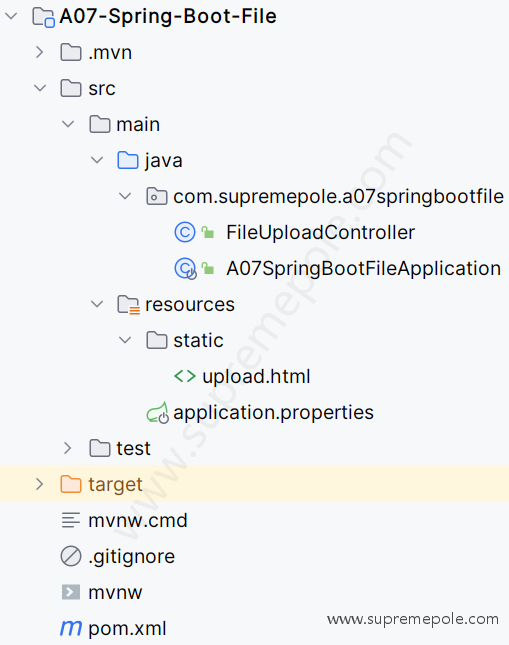509x645 pixels.
Task: Expand the .mvn folder
Action: click(40, 52)
